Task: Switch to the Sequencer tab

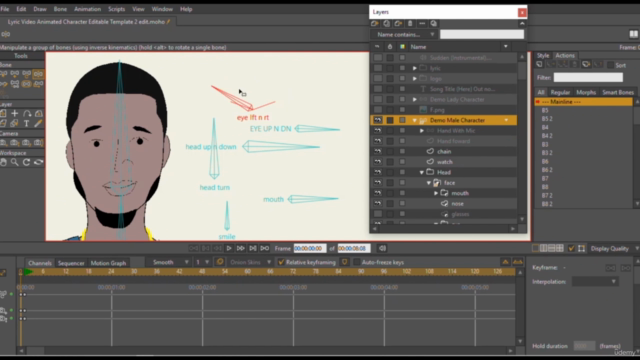Action: coord(71,263)
